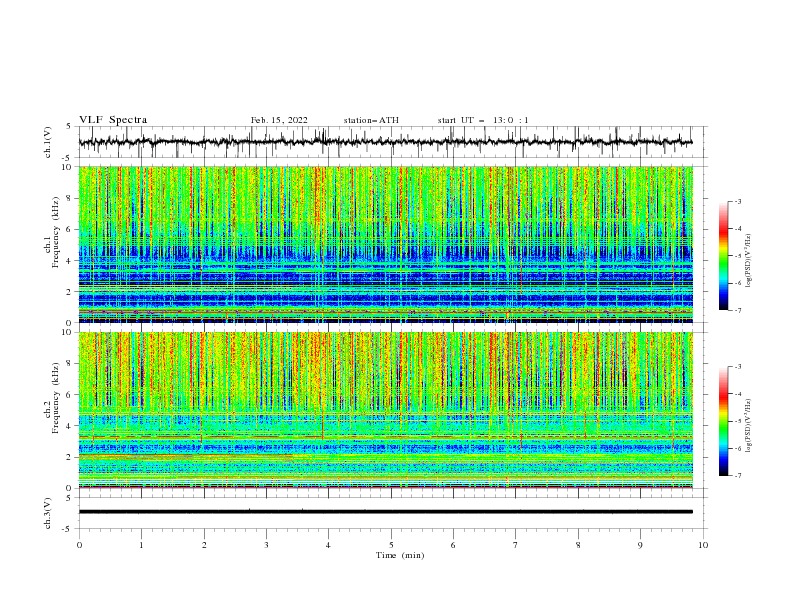Click the "Time (min)" axis title
The image size is (792, 612).
[x=400, y=555]
